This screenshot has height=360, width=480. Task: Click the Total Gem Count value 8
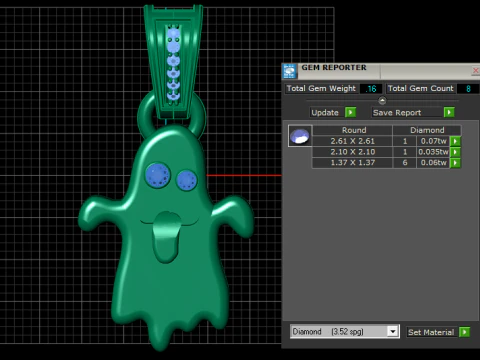tap(468, 89)
